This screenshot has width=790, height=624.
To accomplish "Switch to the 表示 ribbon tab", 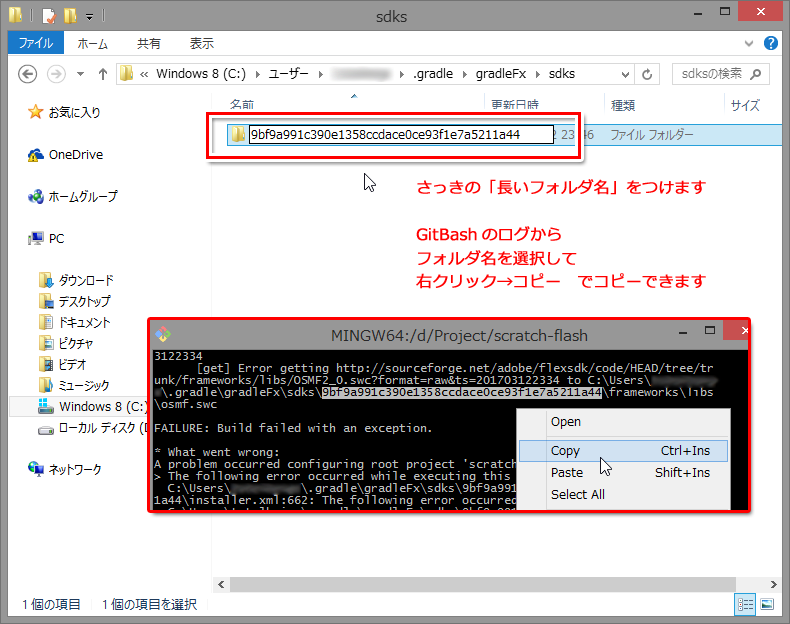I will click(202, 43).
